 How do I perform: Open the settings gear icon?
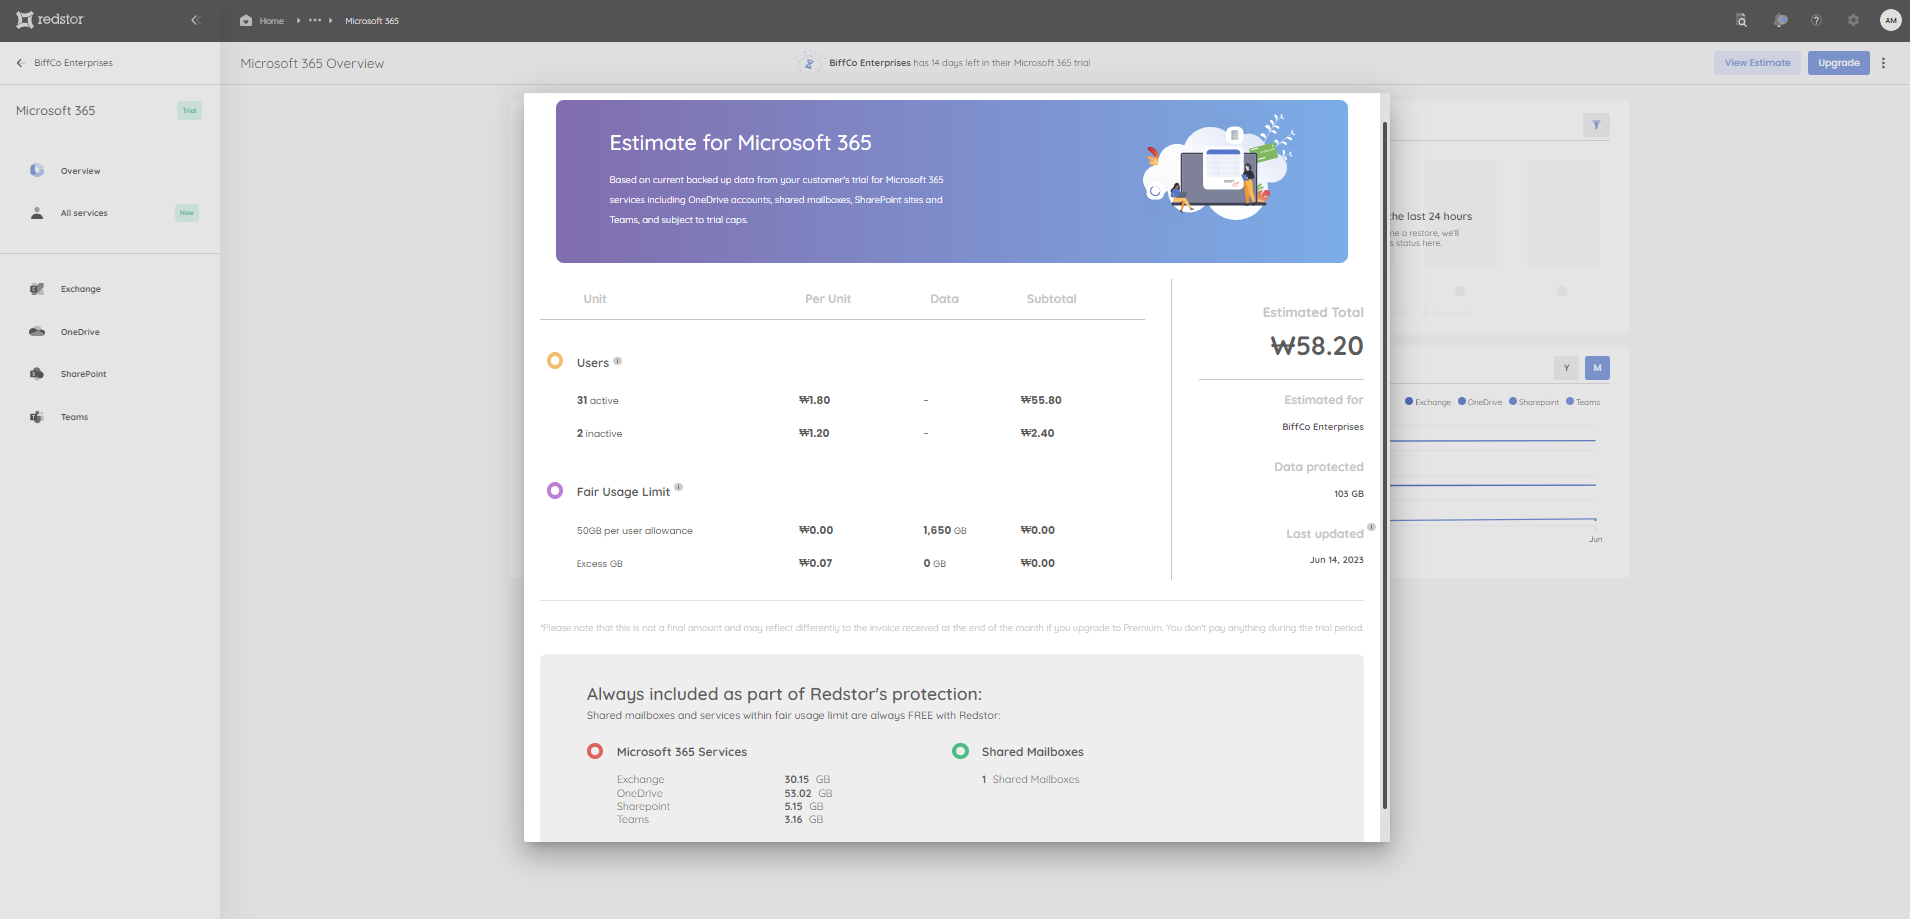pos(1853,20)
